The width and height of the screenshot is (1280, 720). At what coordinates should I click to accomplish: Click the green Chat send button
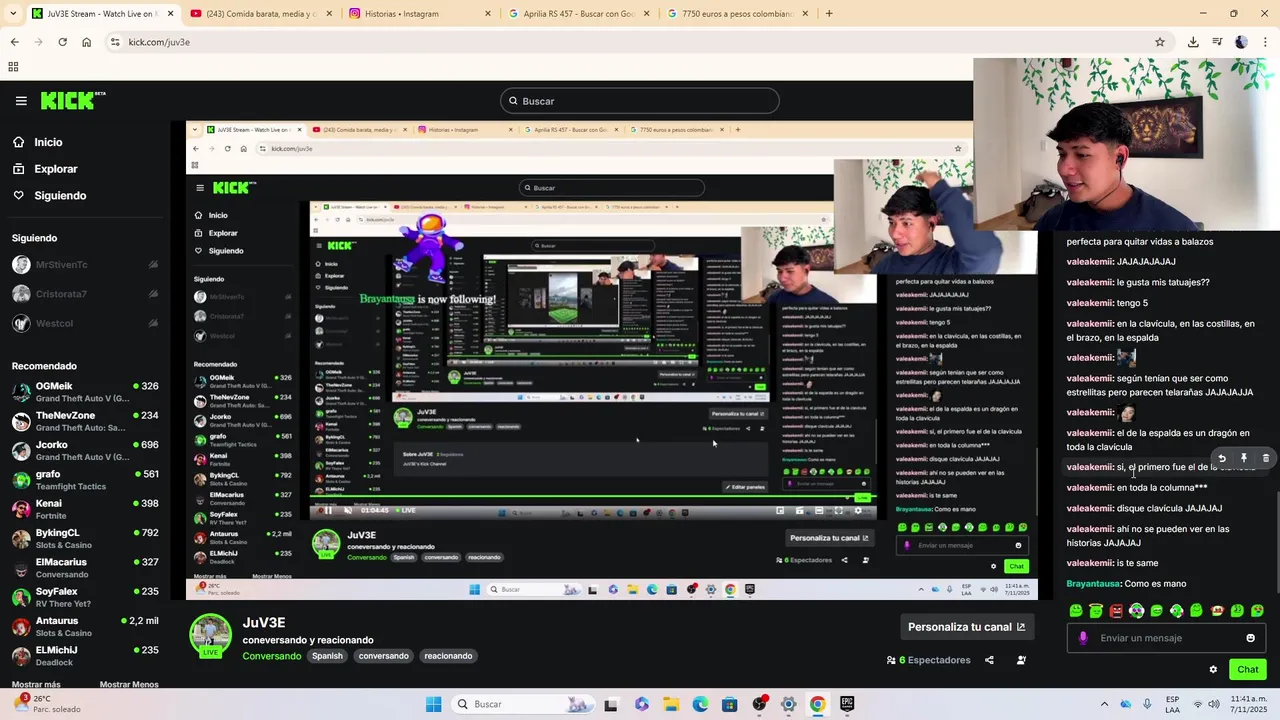point(1248,670)
